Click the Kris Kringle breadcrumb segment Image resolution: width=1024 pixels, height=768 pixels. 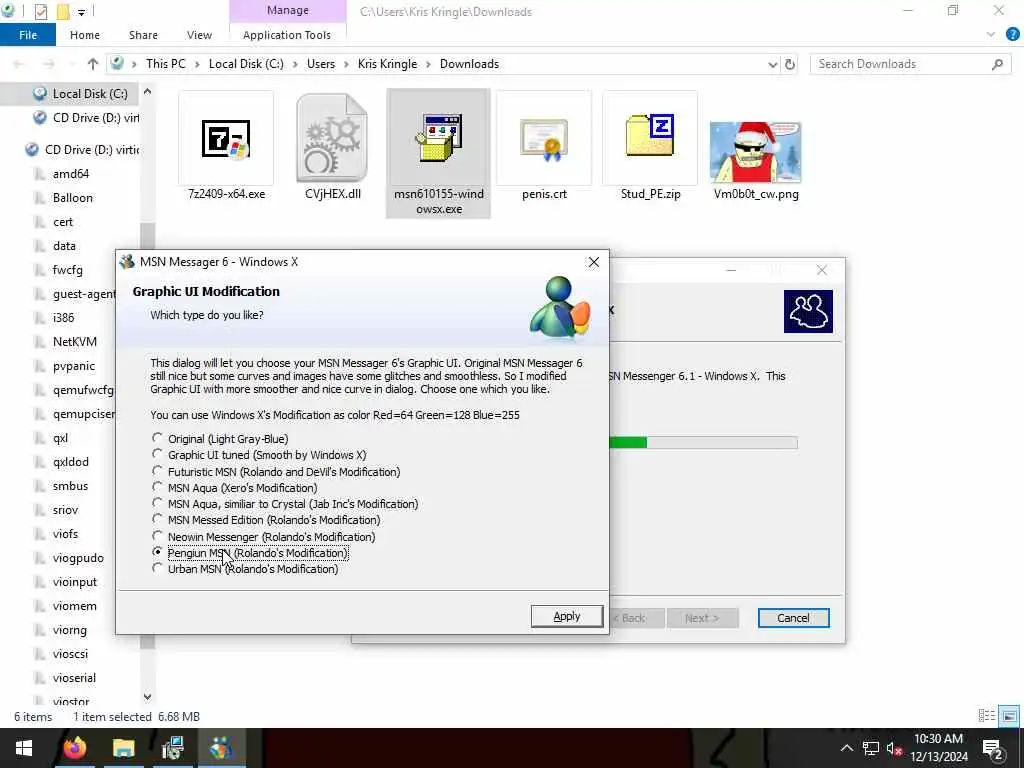click(387, 64)
